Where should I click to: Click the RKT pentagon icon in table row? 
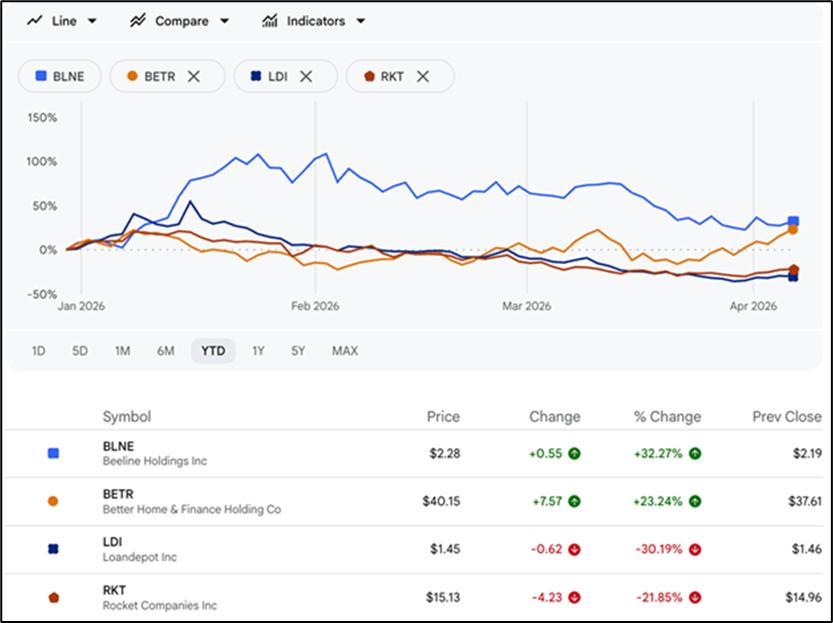coord(53,597)
